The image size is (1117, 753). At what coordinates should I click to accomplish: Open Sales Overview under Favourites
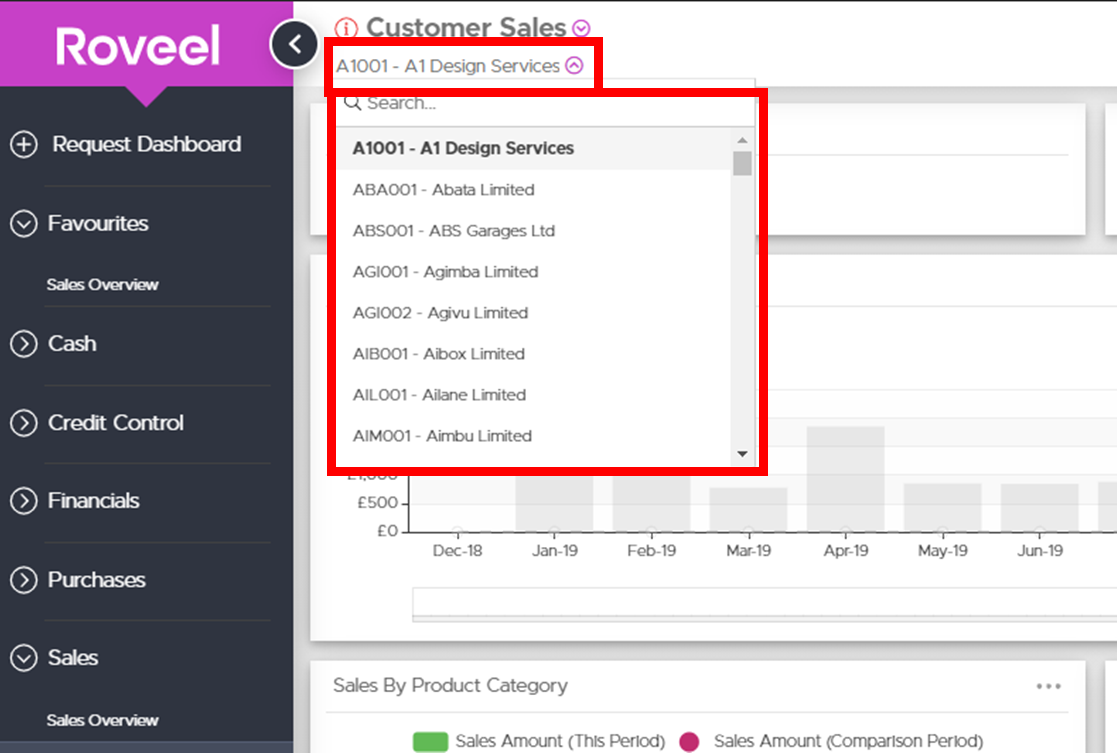(103, 284)
